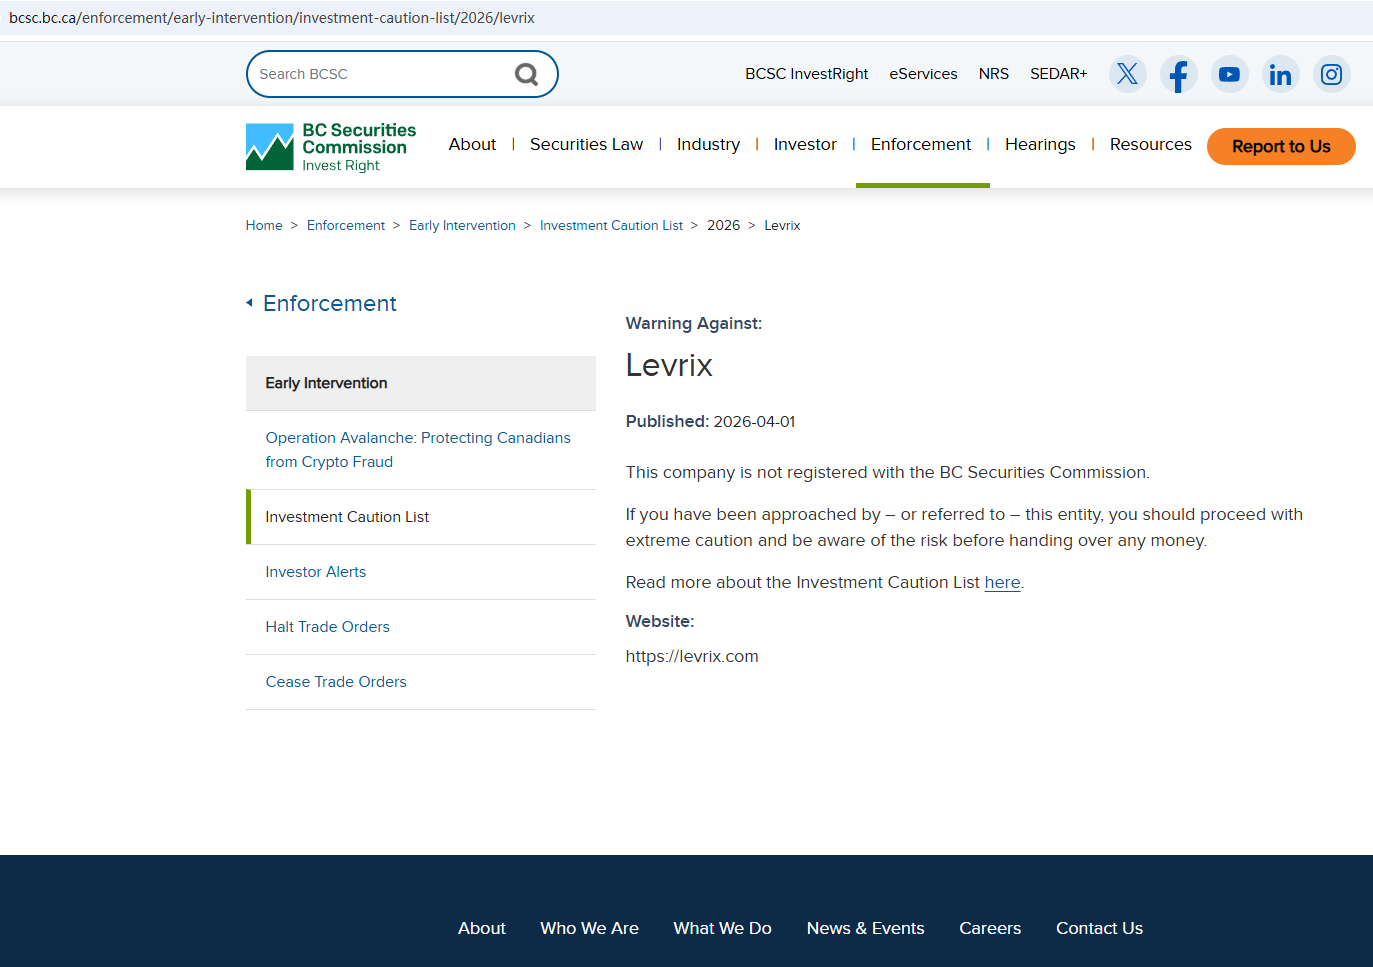The height and width of the screenshot is (967, 1373).
Task: Open the Resources menu
Action: point(1151,144)
